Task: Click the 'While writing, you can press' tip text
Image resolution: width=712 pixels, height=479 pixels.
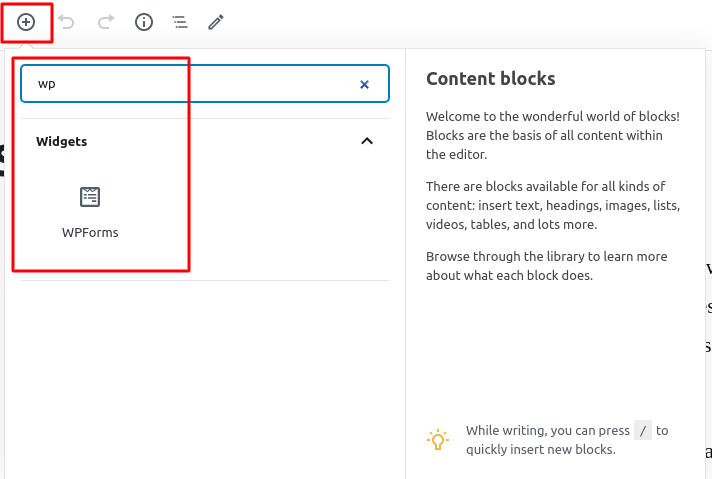Action: pos(547,431)
